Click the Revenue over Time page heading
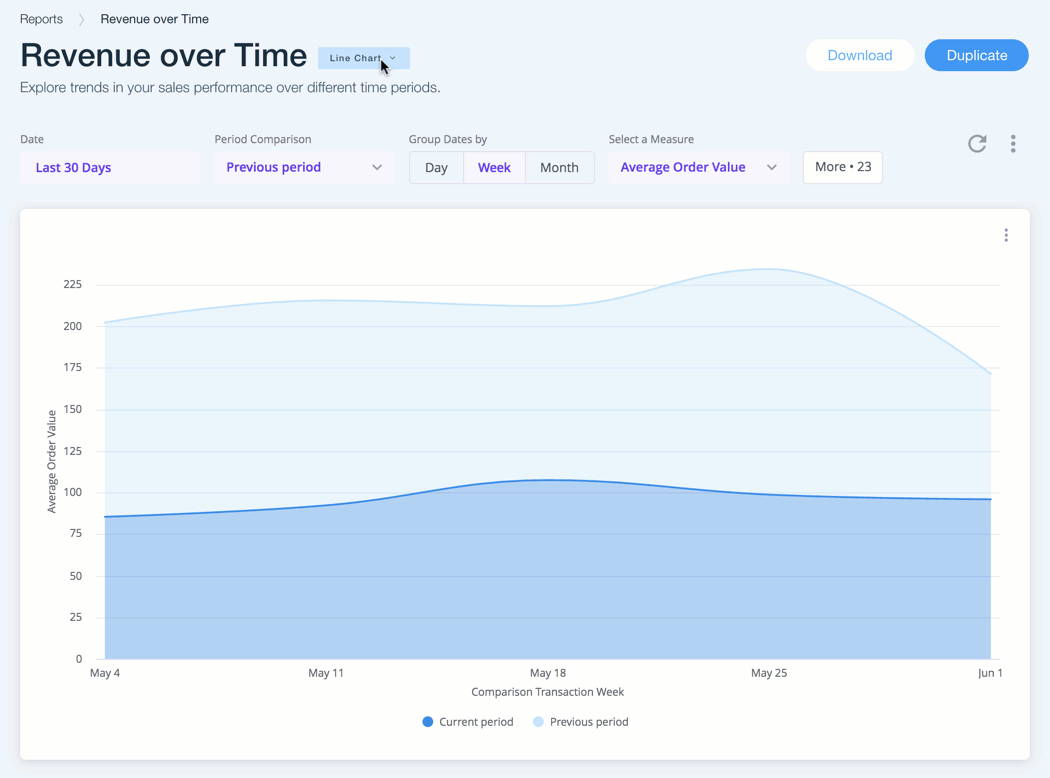The height and width of the screenshot is (778, 1050). [163, 56]
